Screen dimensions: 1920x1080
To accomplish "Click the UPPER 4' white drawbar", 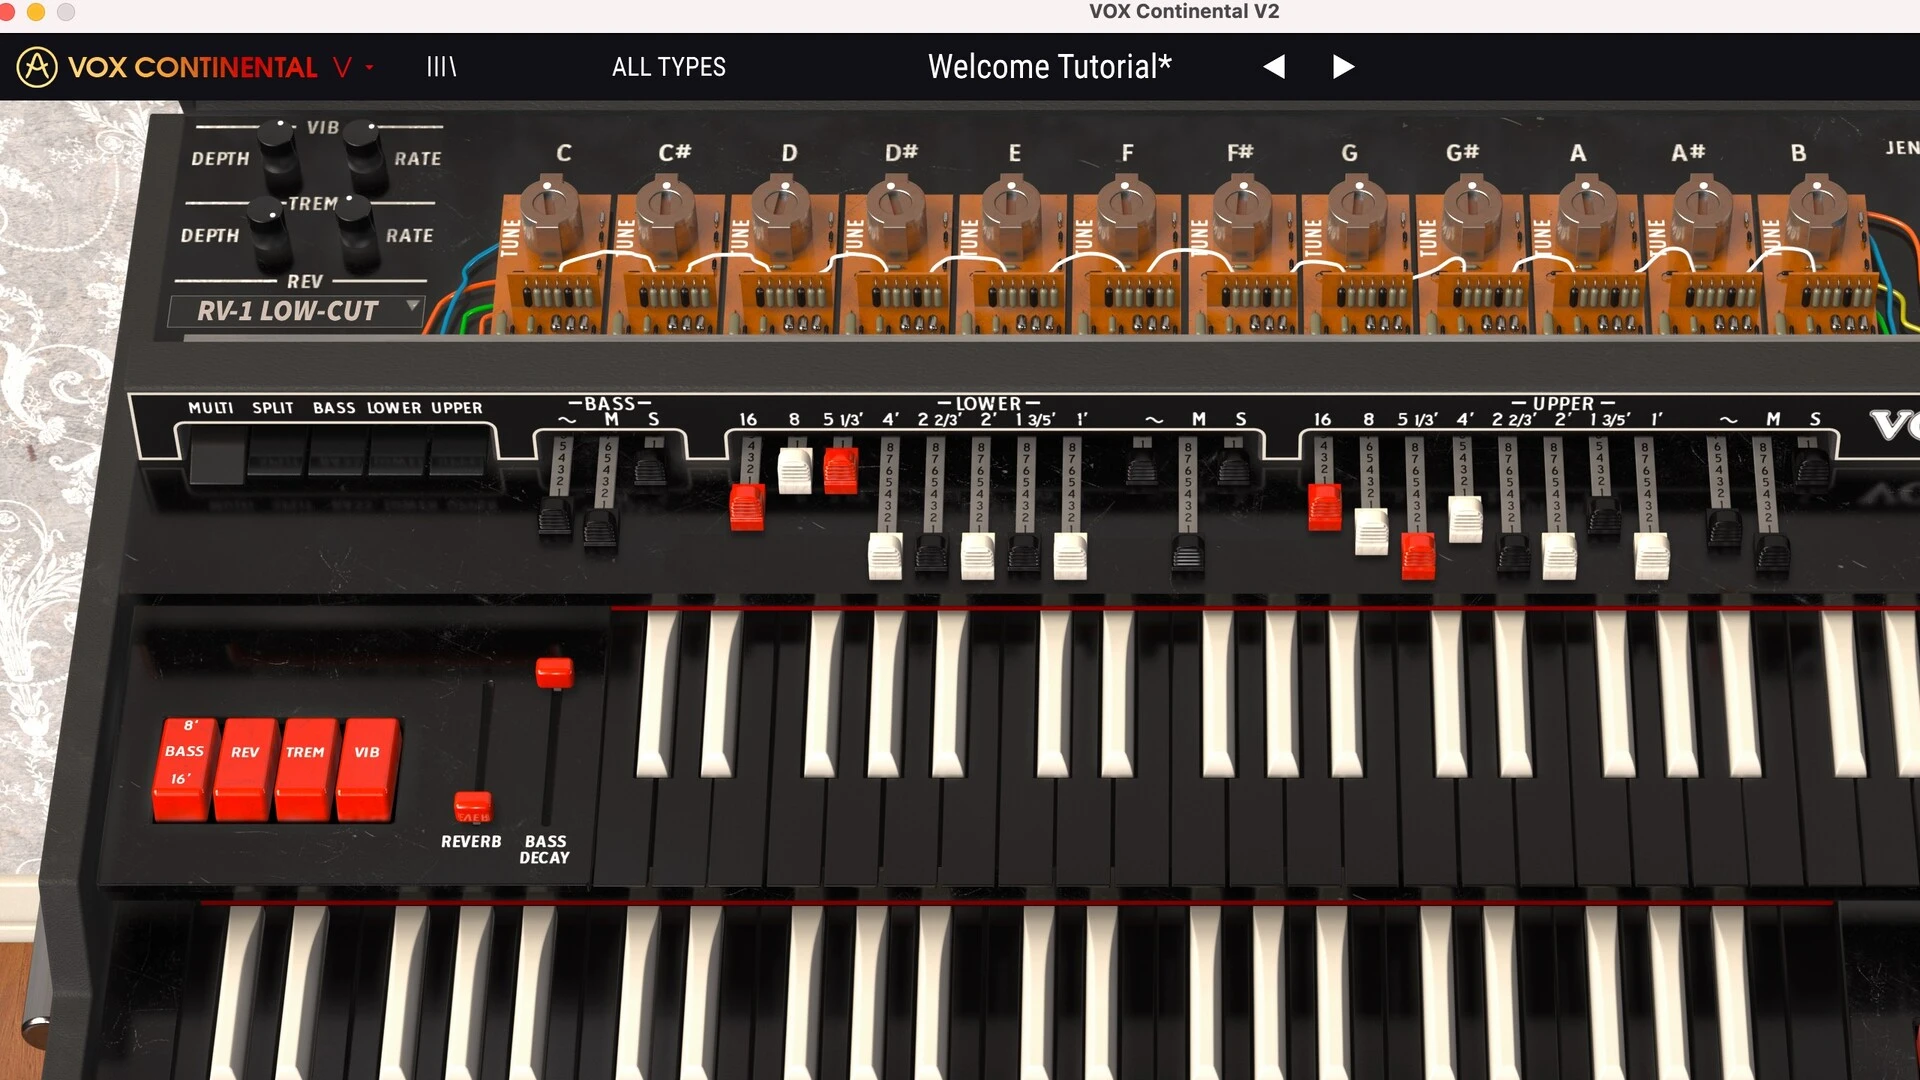I will pyautogui.click(x=1465, y=519).
